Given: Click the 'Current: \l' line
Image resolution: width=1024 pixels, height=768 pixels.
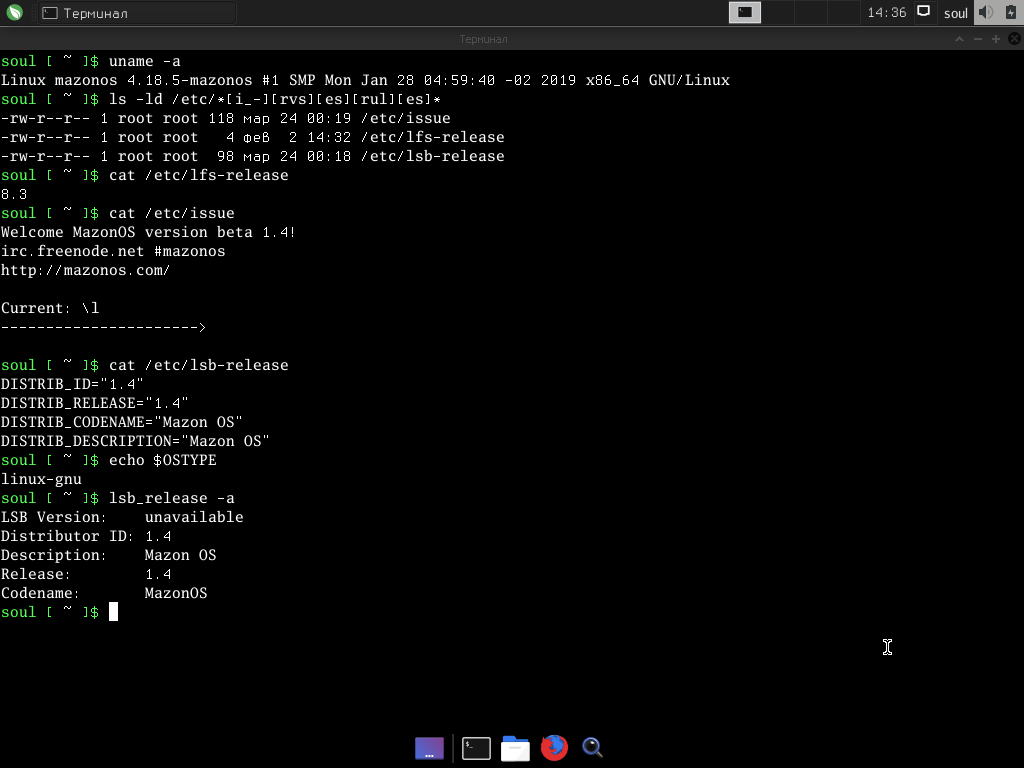Looking at the screenshot, I should 50,308.
